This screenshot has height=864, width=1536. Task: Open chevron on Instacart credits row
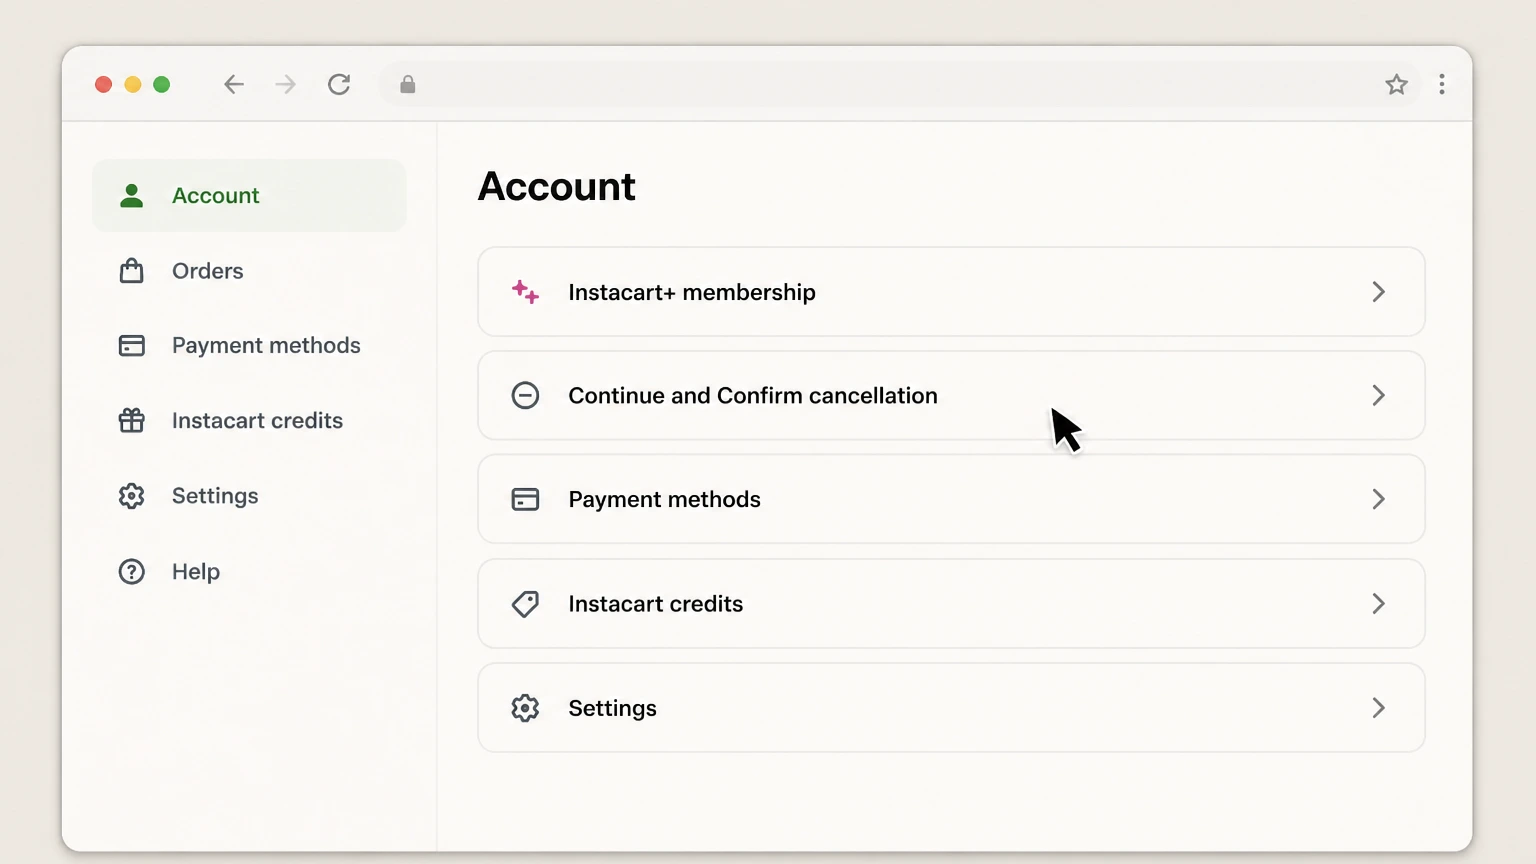[1378, 604]
